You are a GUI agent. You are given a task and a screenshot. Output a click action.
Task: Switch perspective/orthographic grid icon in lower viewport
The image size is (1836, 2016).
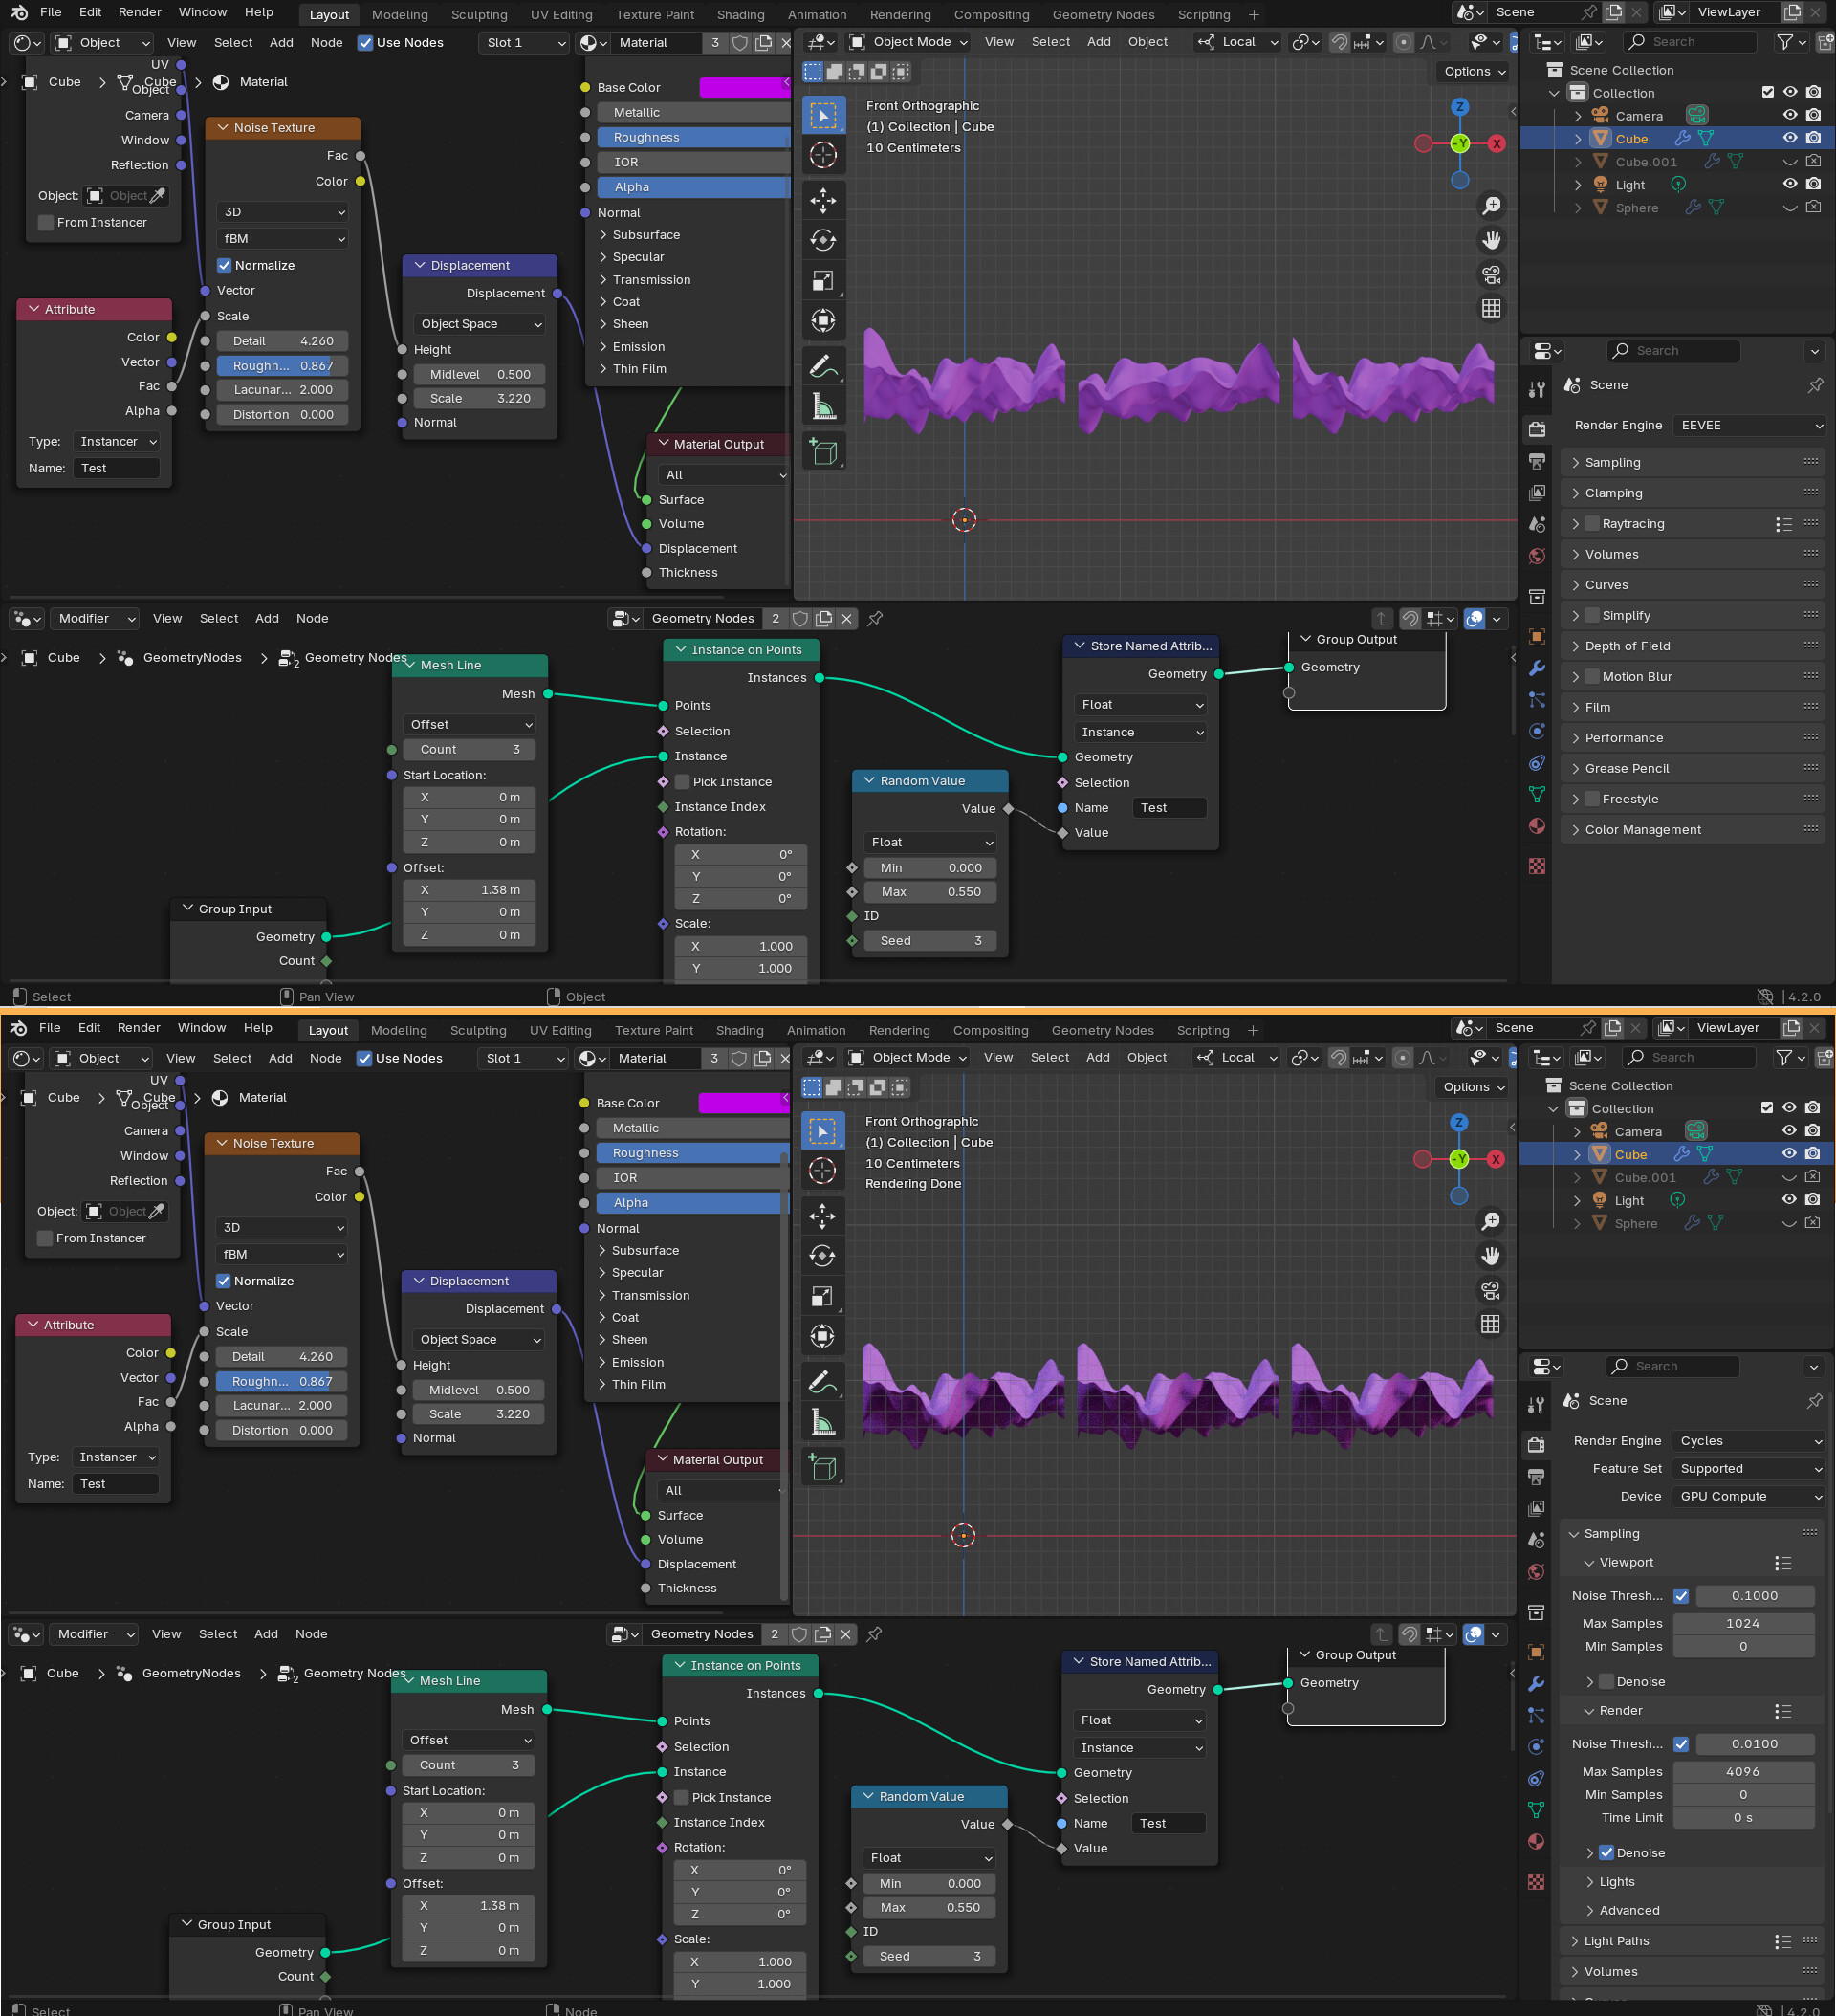1490,1324
